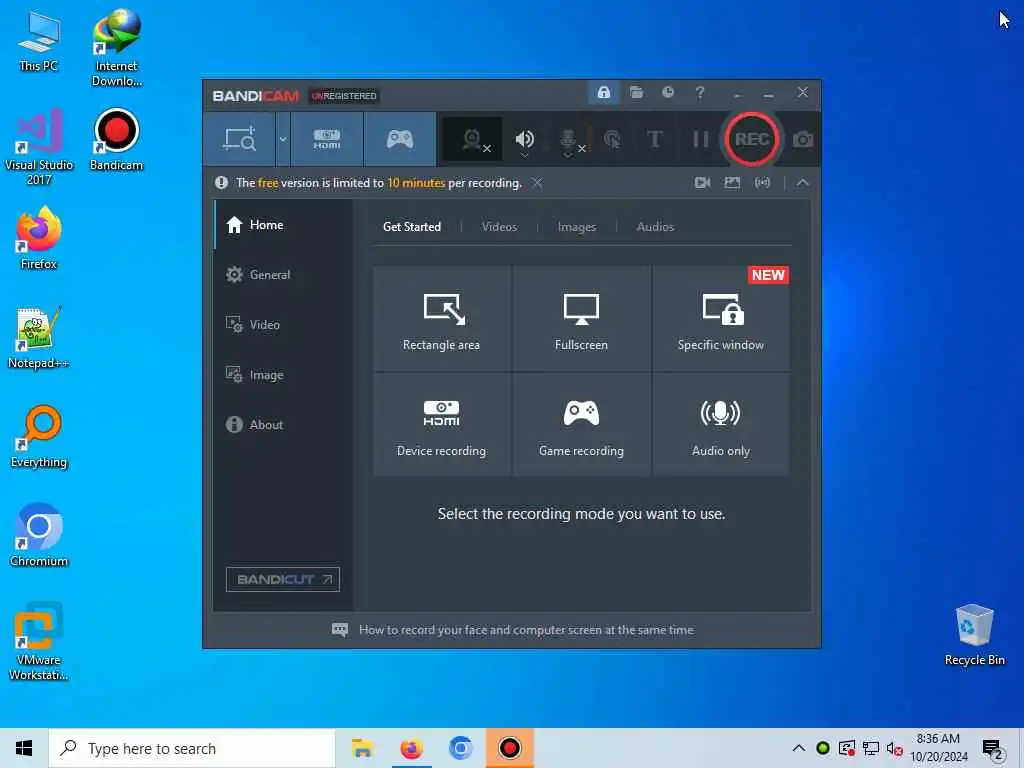Open the About section in sidebar
Viewport: 1024px width, 768px height.
[283, 424]
